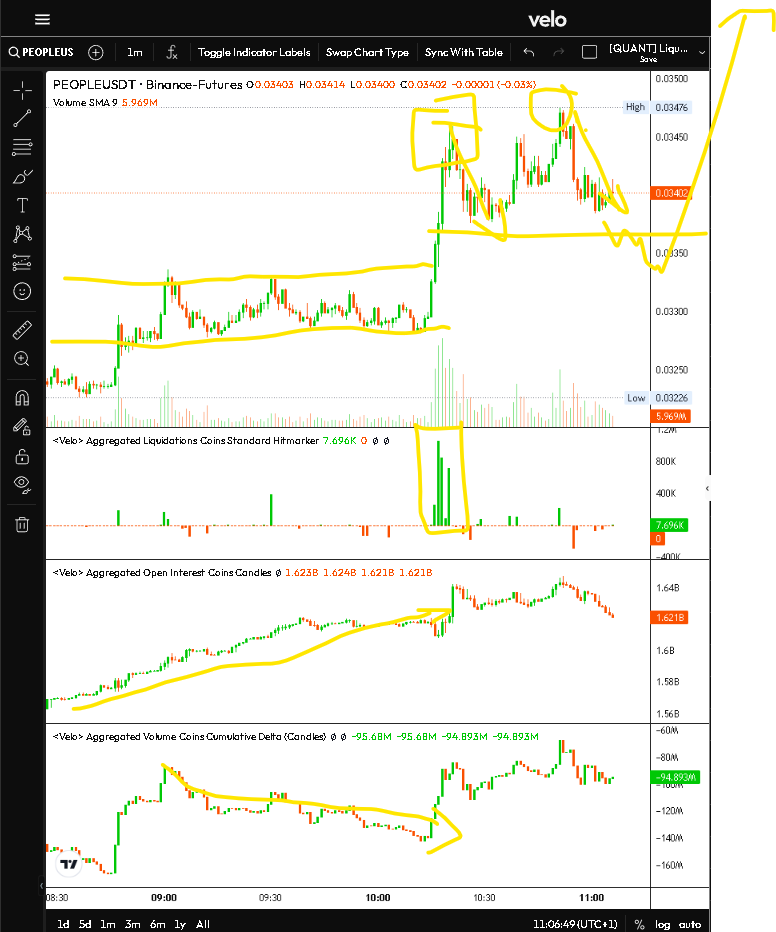The image size is (776, 932).
Task: Undo the last chart action
Action: [529, 52]
